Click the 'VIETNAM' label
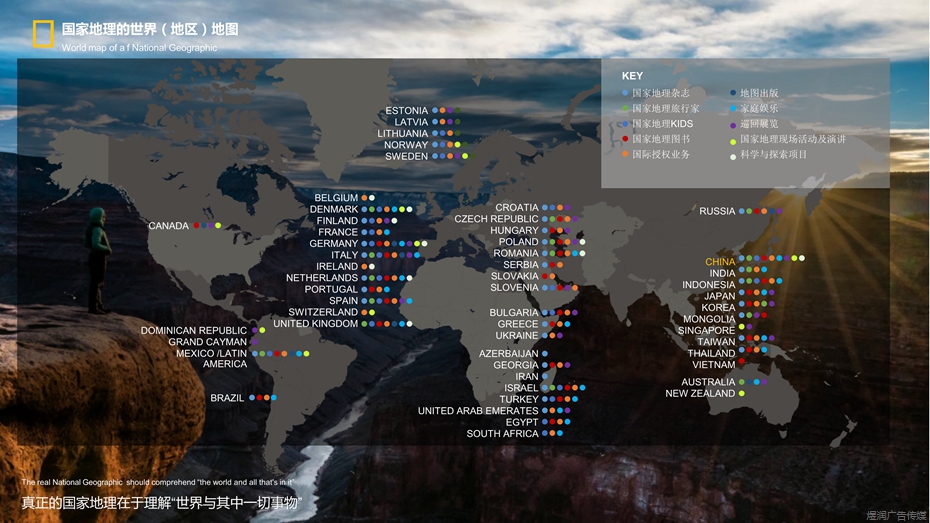This screenshot has width=930, height=523. click(x=714, y=365)
